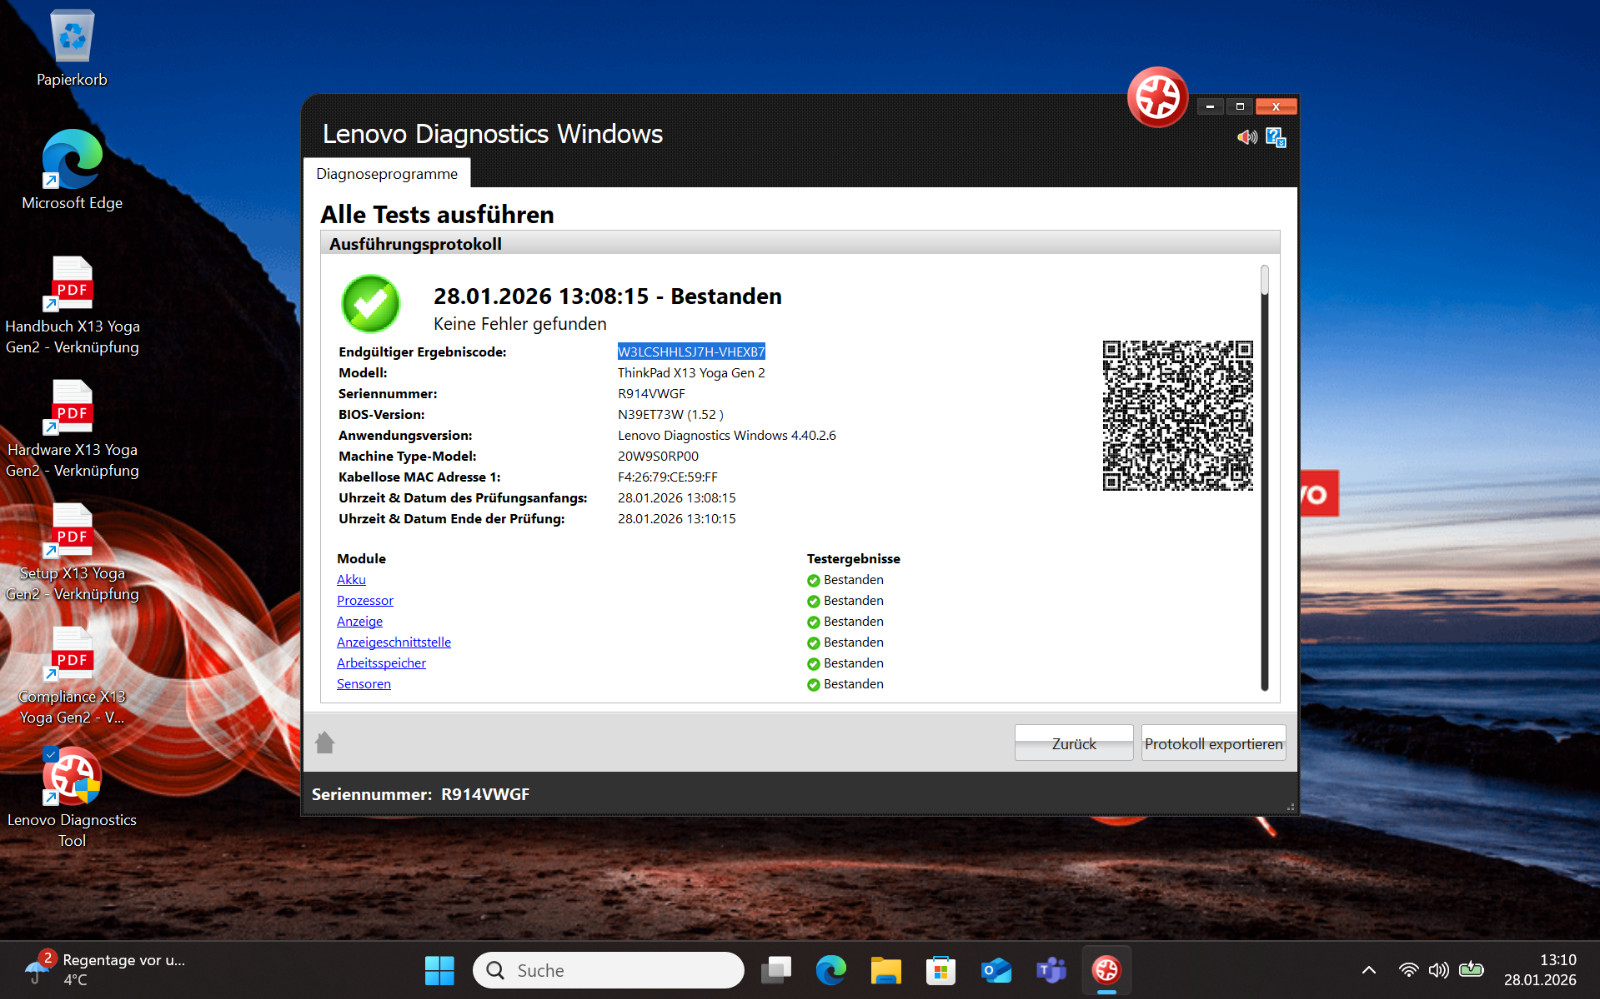Click the red Lenovo Diagnostics logo badge
The width and height of the screenshot is (1600, 999).
tap(1157, 98)
